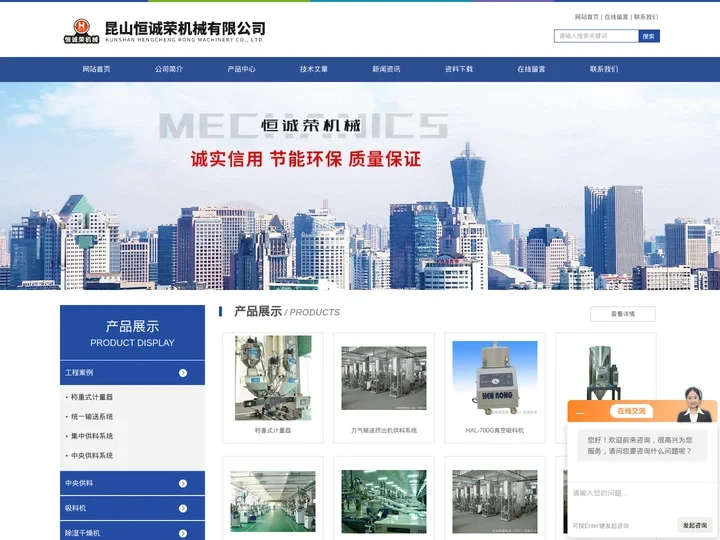Open 联系我们 in the main navigation bar
The image size is (720, 540).
[604, 69]
